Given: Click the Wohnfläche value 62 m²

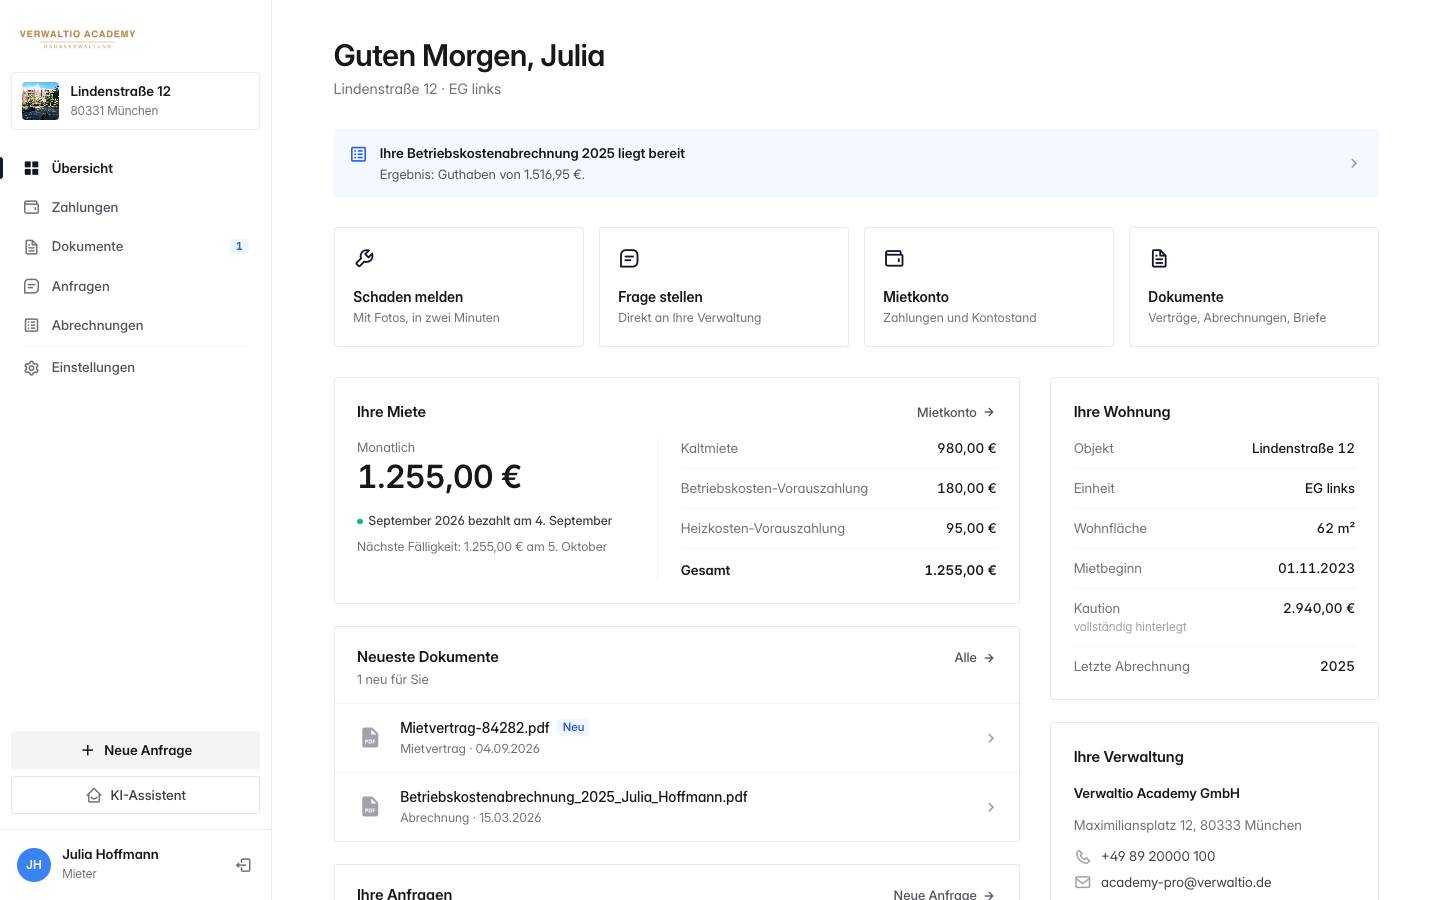Looking at the screenshot, I should 1336,528.
